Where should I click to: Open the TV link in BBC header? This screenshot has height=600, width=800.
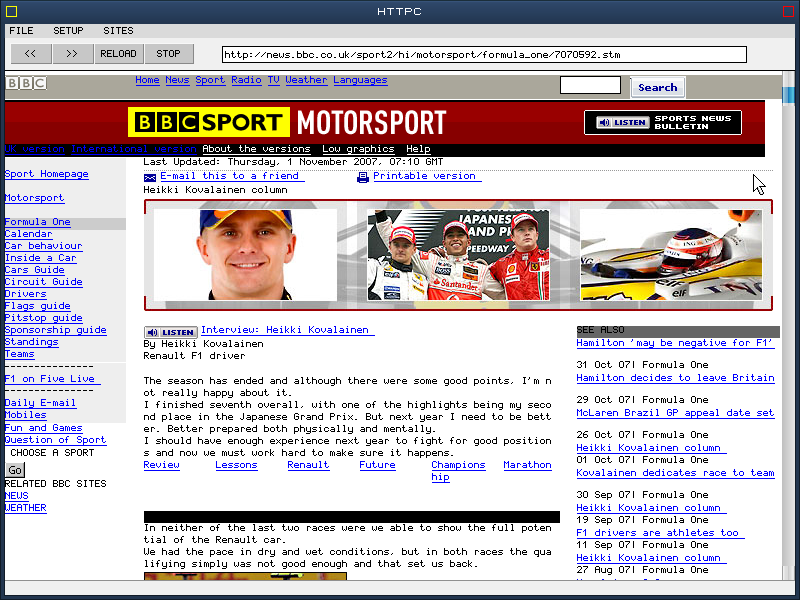click(273, 80)
